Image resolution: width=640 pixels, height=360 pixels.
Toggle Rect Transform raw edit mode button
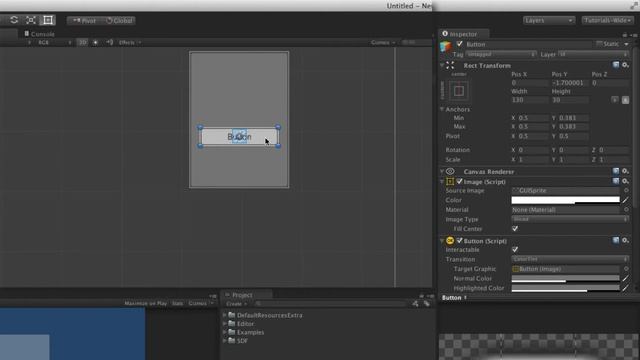pyautogui.click(x=625, y=100)
